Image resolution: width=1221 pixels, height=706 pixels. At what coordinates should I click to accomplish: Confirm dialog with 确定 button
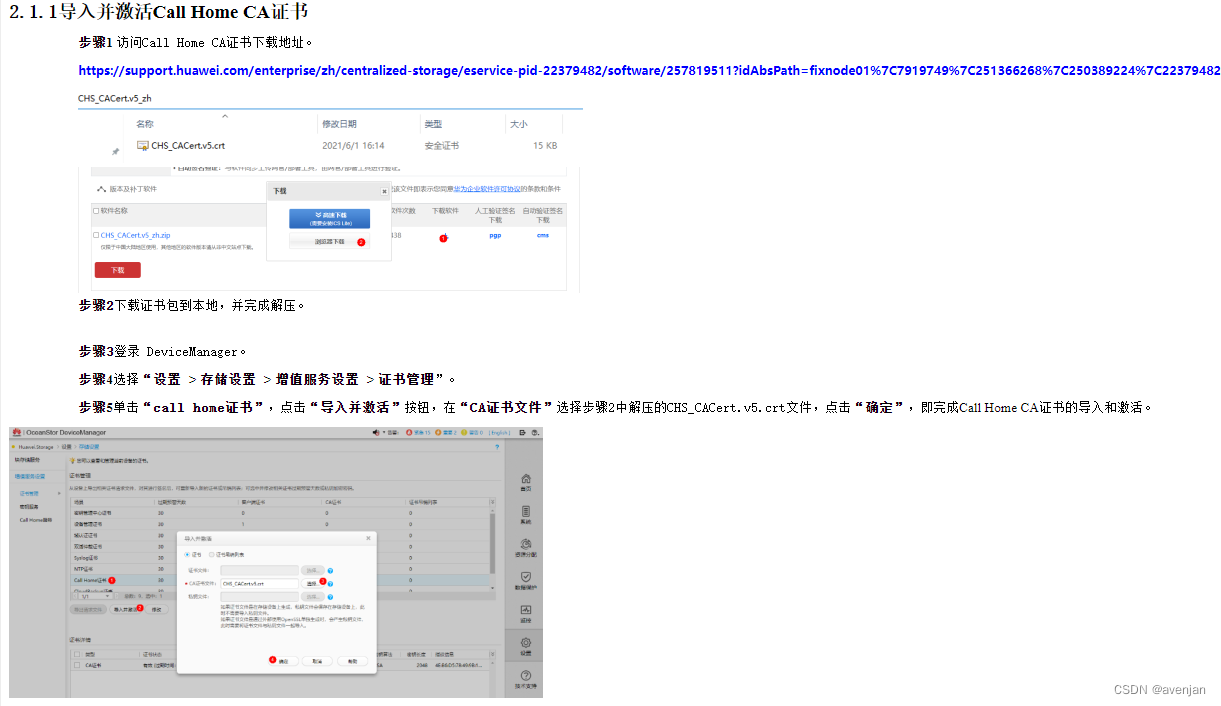(283, 661)
